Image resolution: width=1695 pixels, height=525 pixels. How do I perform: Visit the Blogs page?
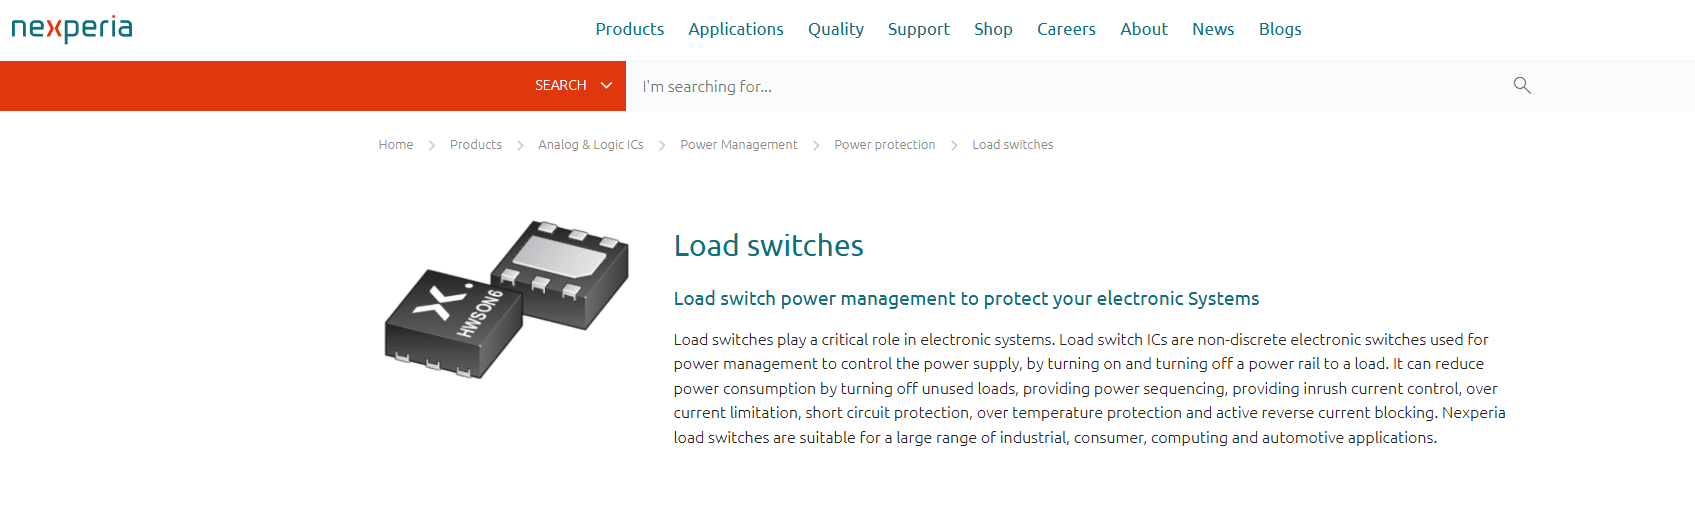(x=1280, y=29)
